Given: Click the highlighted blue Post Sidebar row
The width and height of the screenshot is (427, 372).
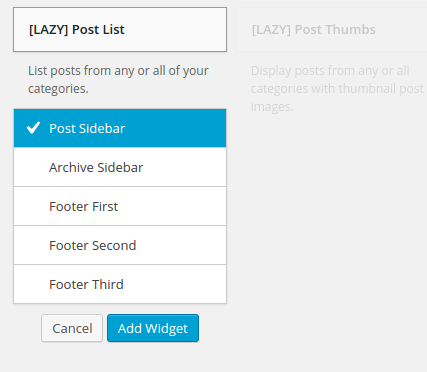Looking at the screenshot, I should [x=120, y=128].
